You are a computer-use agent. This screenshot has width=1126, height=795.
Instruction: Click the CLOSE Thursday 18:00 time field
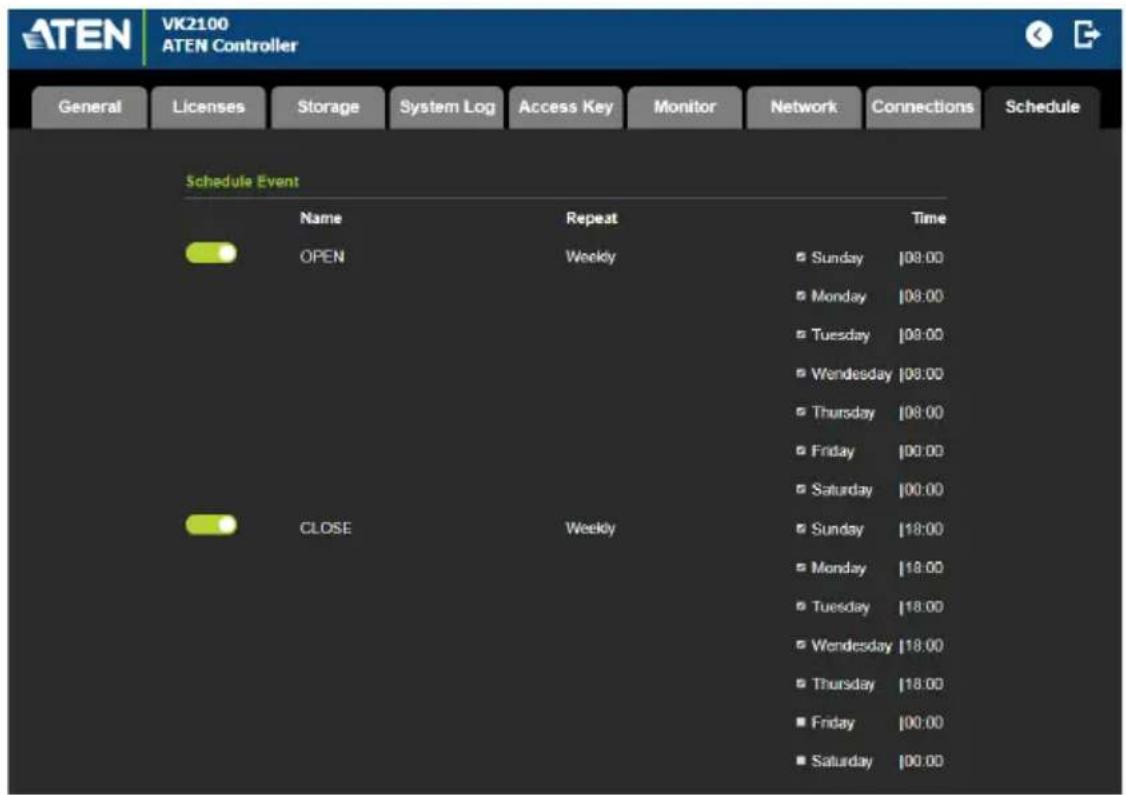click(921, 684)
